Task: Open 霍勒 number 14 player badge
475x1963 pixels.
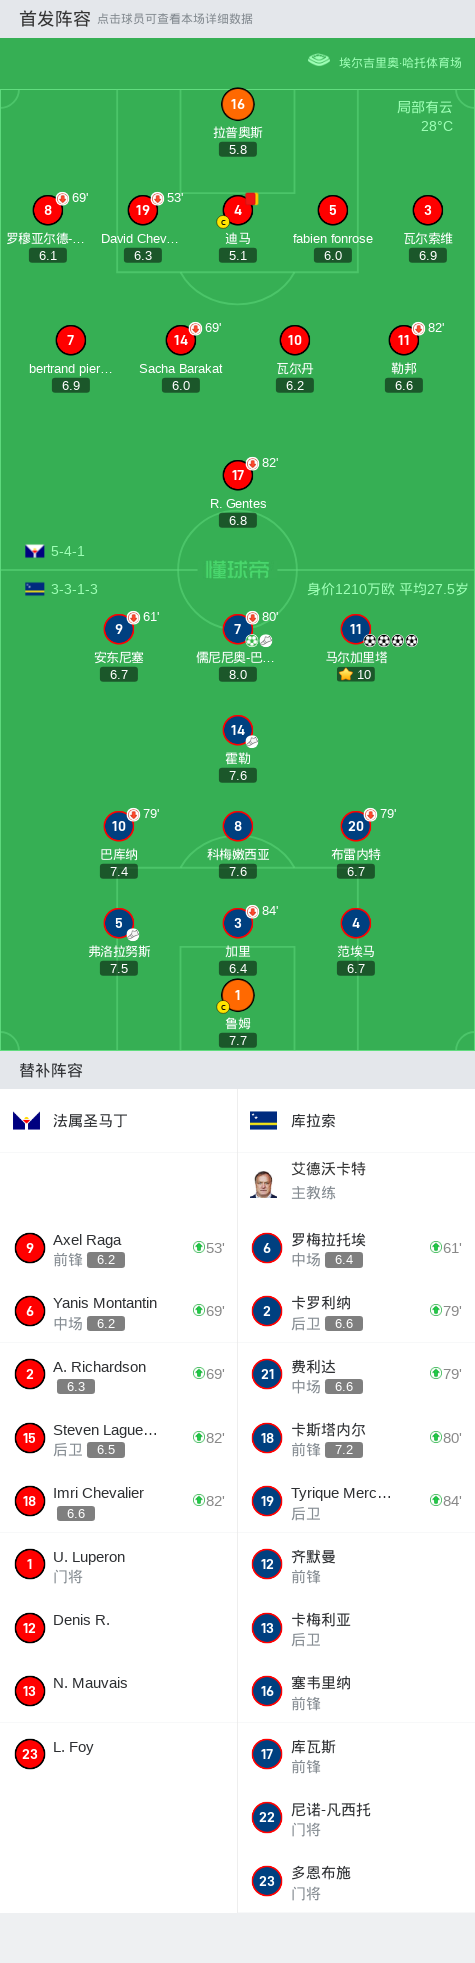Action: pos(237,730)
